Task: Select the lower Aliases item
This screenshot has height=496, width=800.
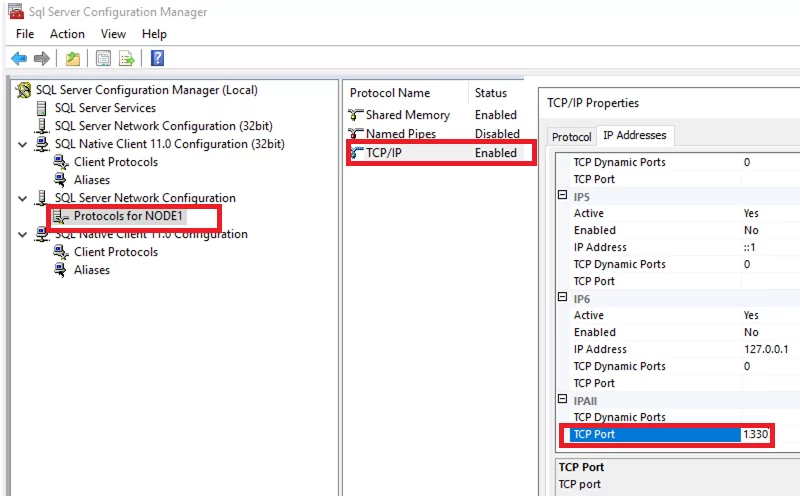Action: pyautogui.click(x=92, y=269)
